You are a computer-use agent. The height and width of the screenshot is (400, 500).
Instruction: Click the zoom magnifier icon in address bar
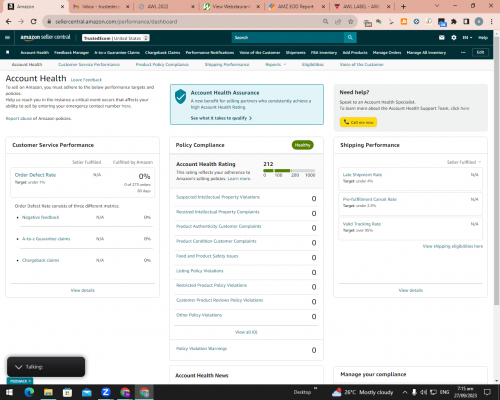click(x=325, y=22)
